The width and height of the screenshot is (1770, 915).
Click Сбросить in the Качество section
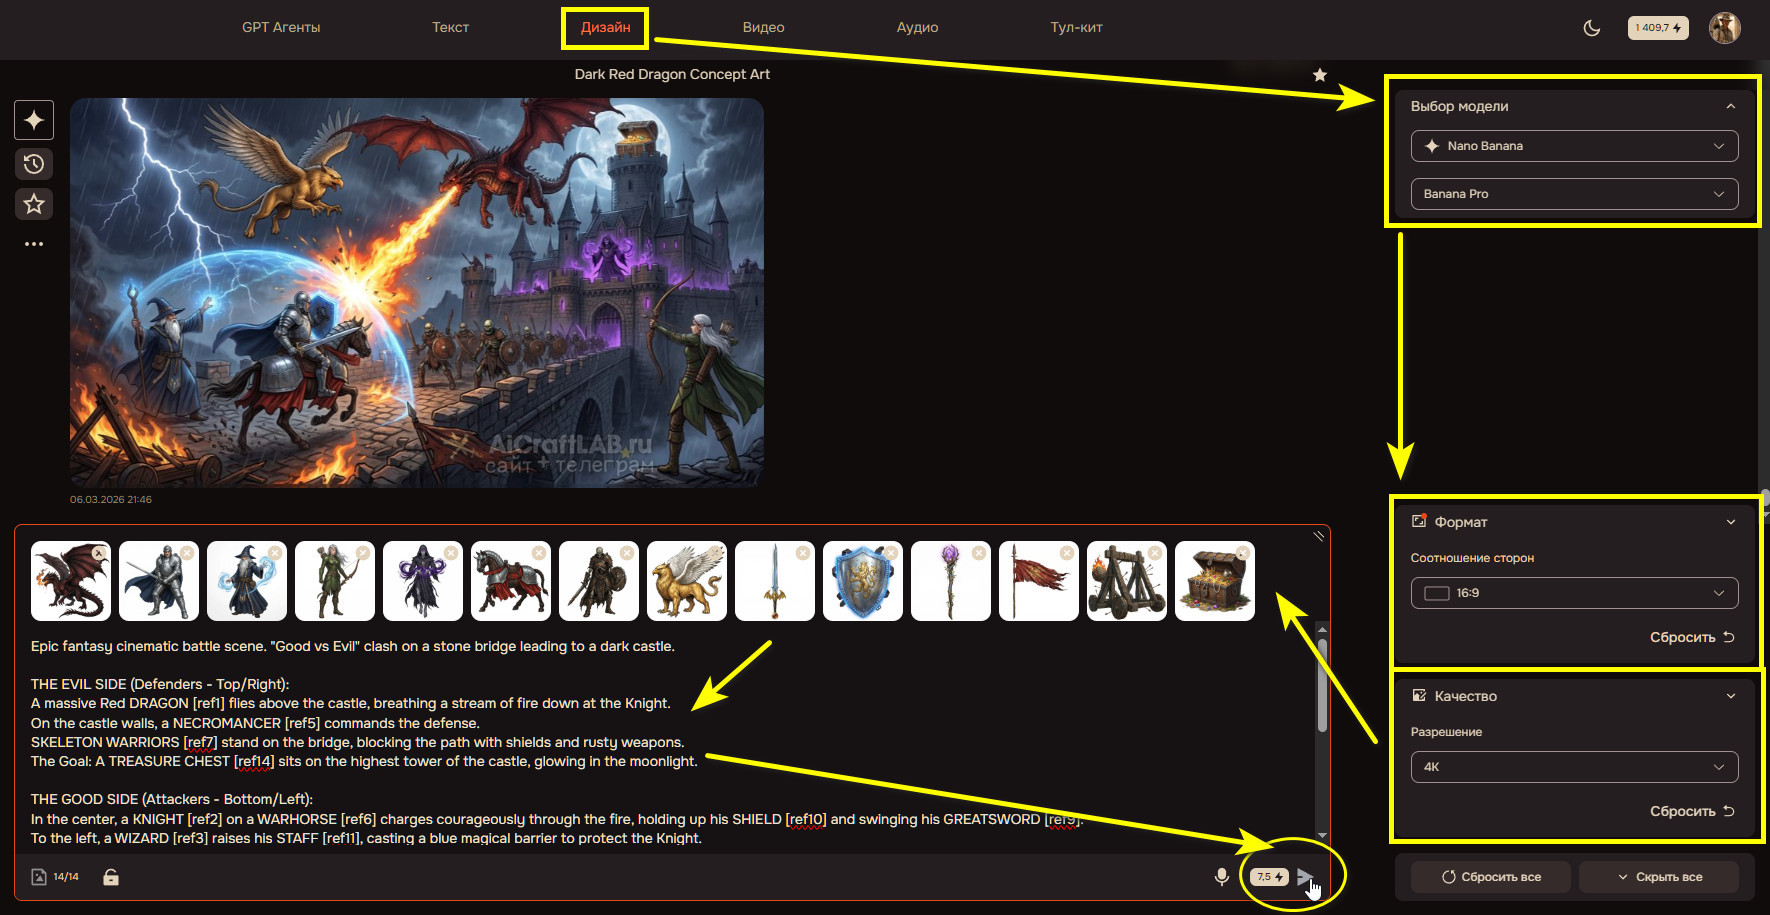(x=1692, y=811)
